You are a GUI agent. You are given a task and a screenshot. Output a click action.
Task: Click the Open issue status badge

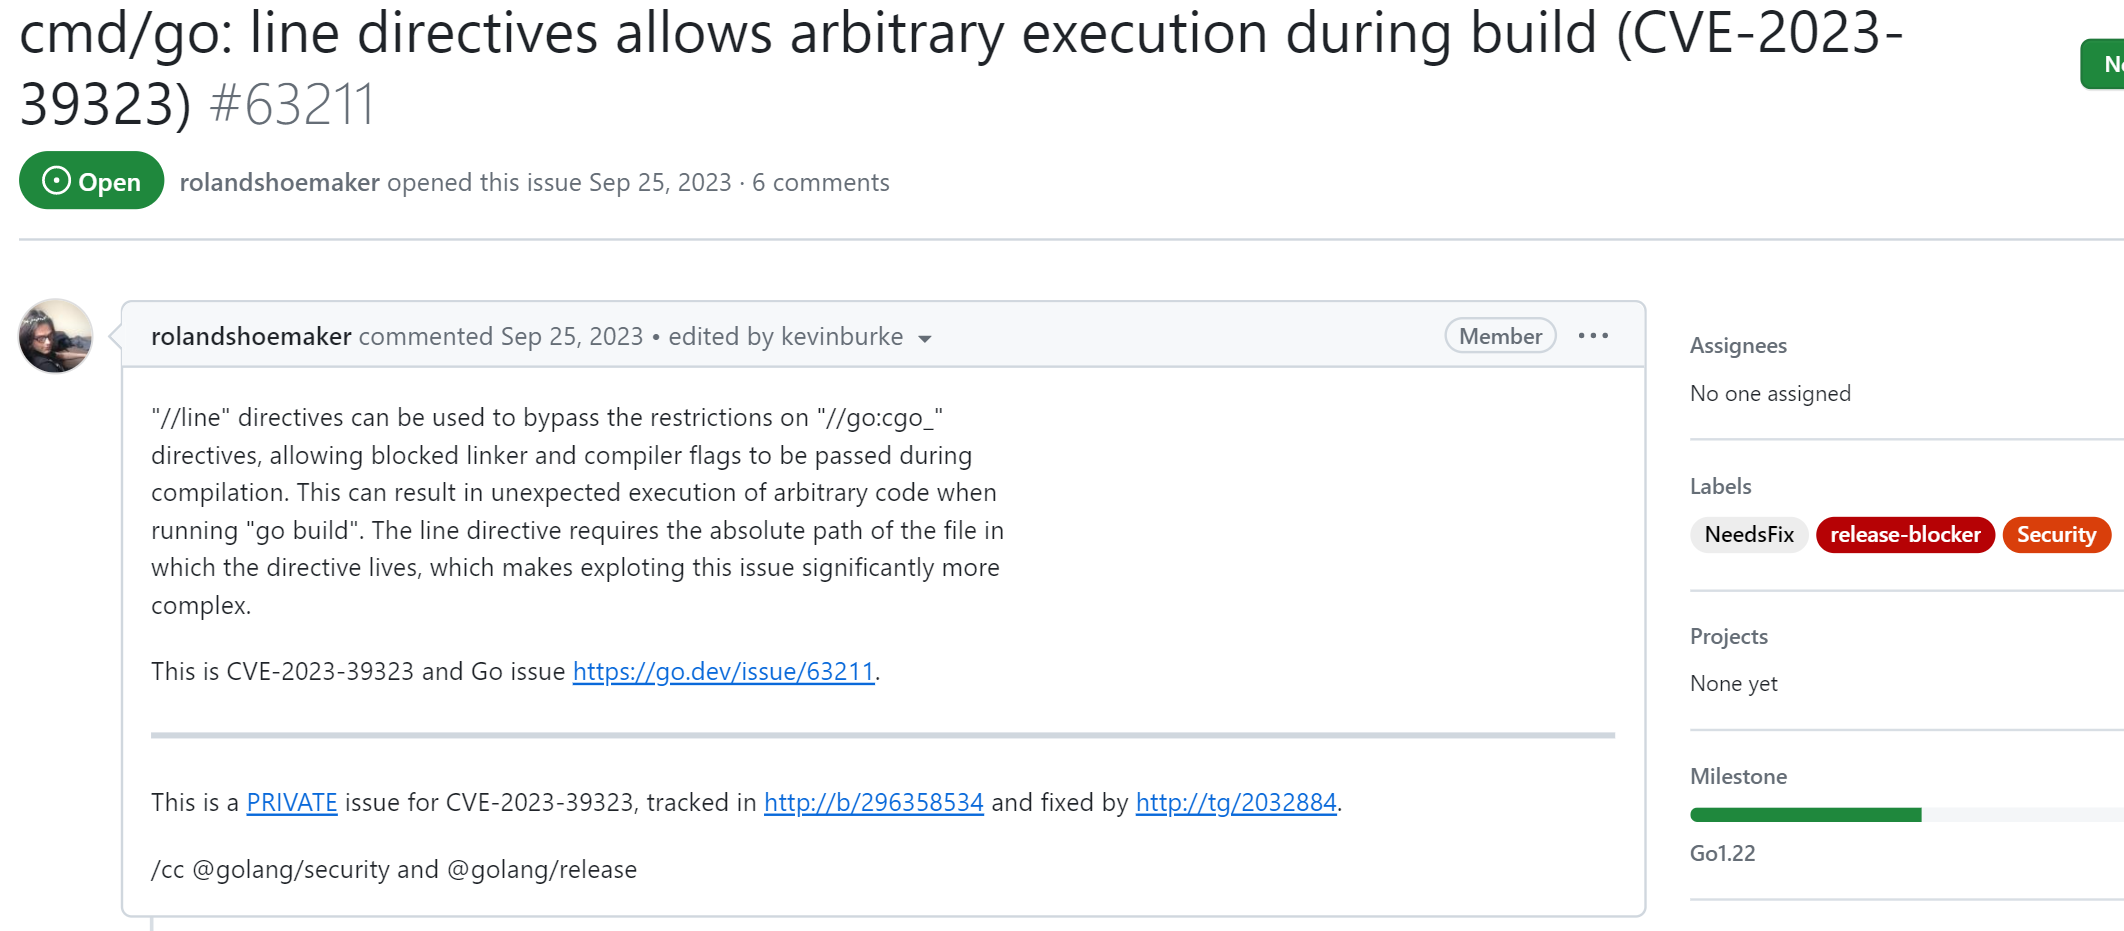coord(91,181)
